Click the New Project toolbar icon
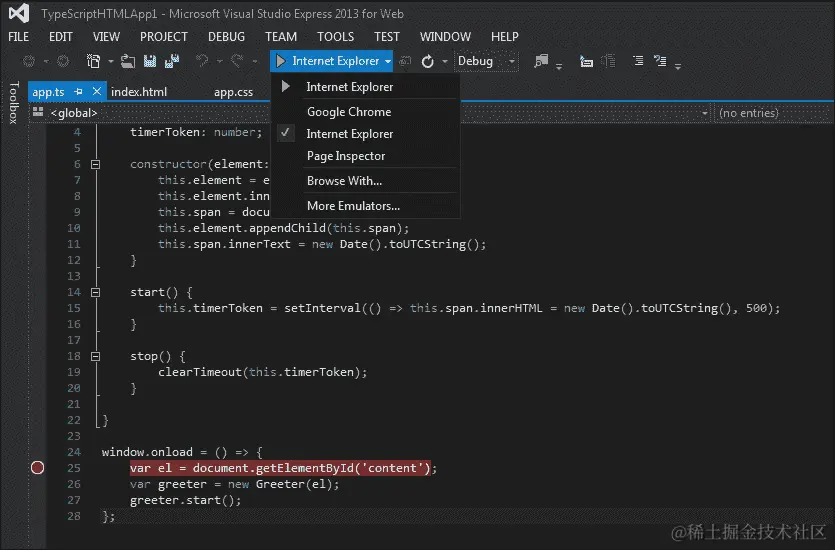835x550 pixels. (x=94, y=61)
